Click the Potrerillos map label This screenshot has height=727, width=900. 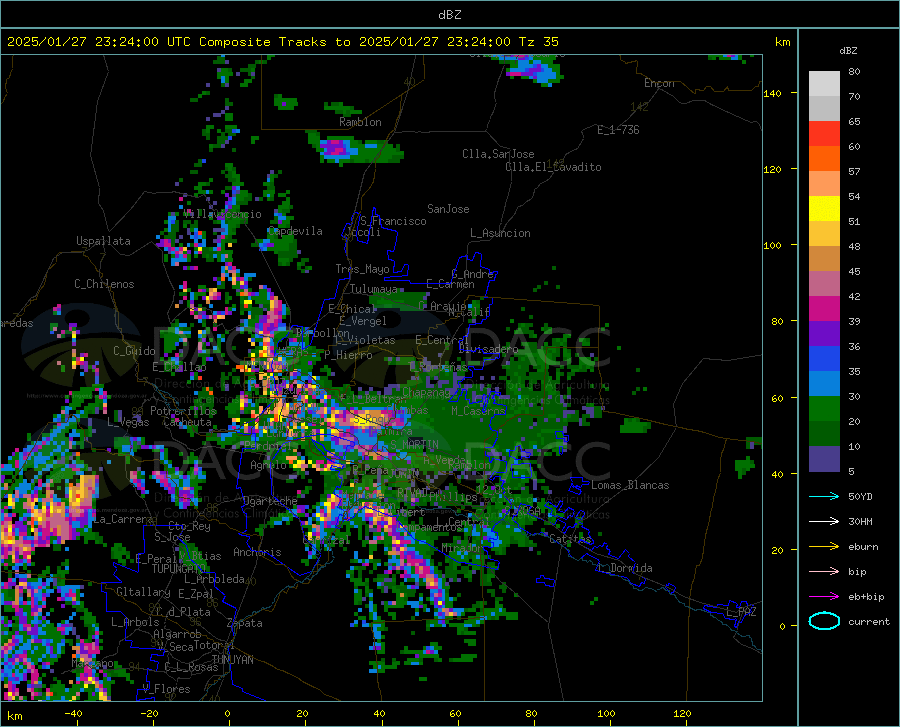[183, 411]
